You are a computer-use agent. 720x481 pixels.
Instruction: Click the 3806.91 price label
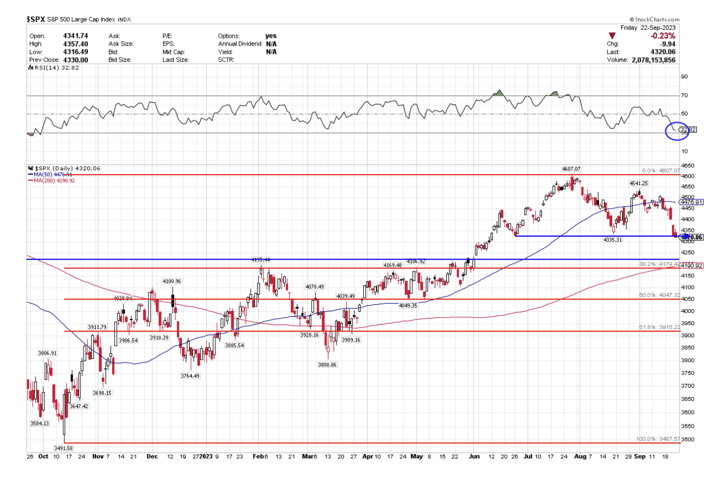pyautogui.click(x=47, y=353)
